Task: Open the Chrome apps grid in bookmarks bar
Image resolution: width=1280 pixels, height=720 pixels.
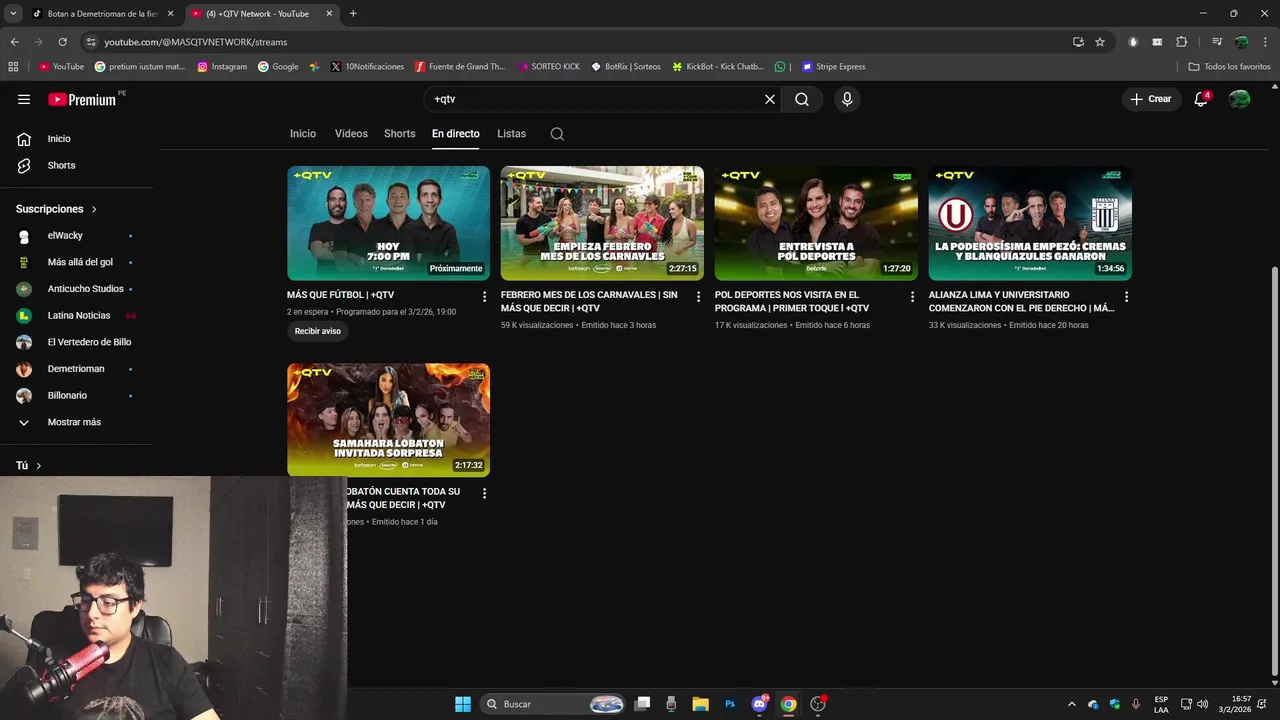Action: click(13, 67)
